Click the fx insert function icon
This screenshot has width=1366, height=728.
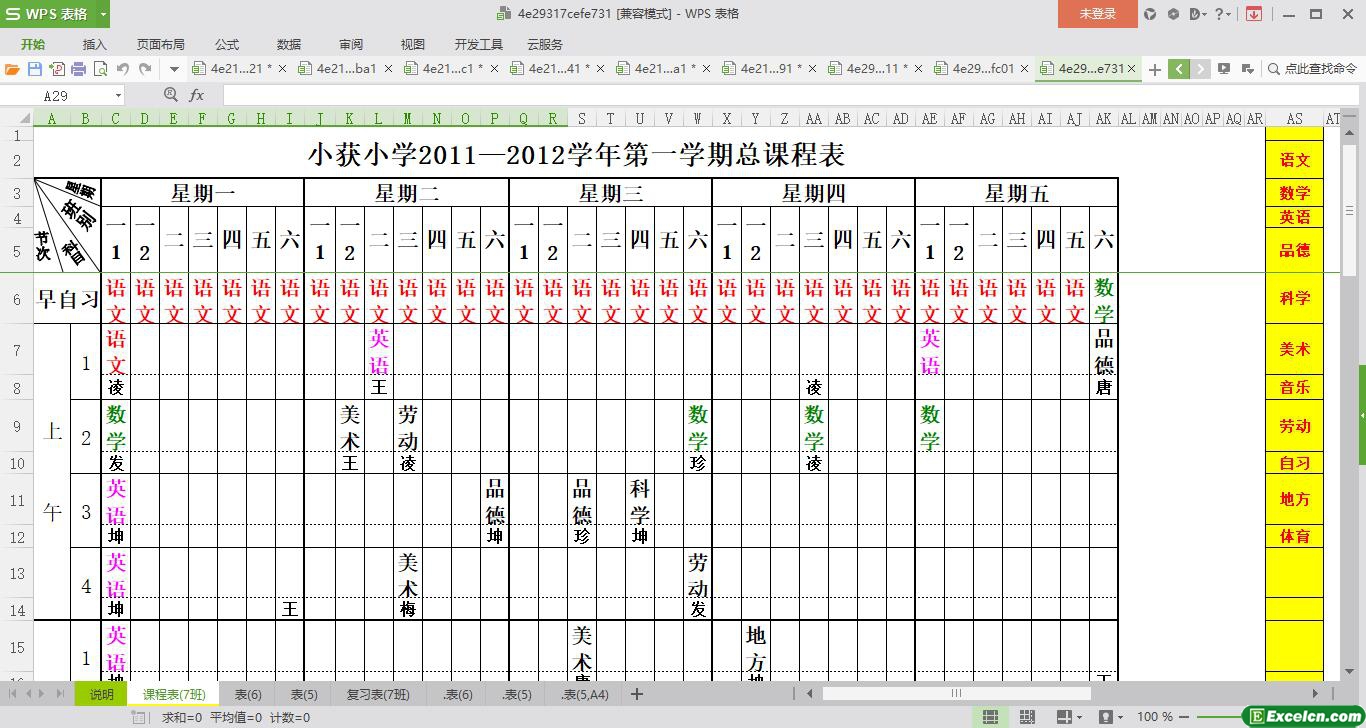point(197,95)
